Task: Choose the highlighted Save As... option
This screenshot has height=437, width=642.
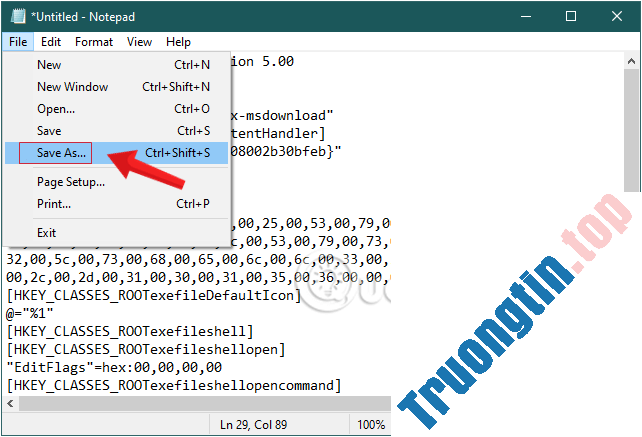Action: point(62,153)
